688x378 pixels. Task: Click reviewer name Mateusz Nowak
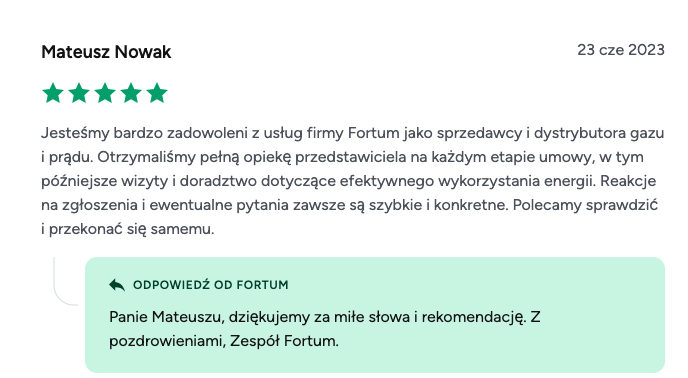106,52
